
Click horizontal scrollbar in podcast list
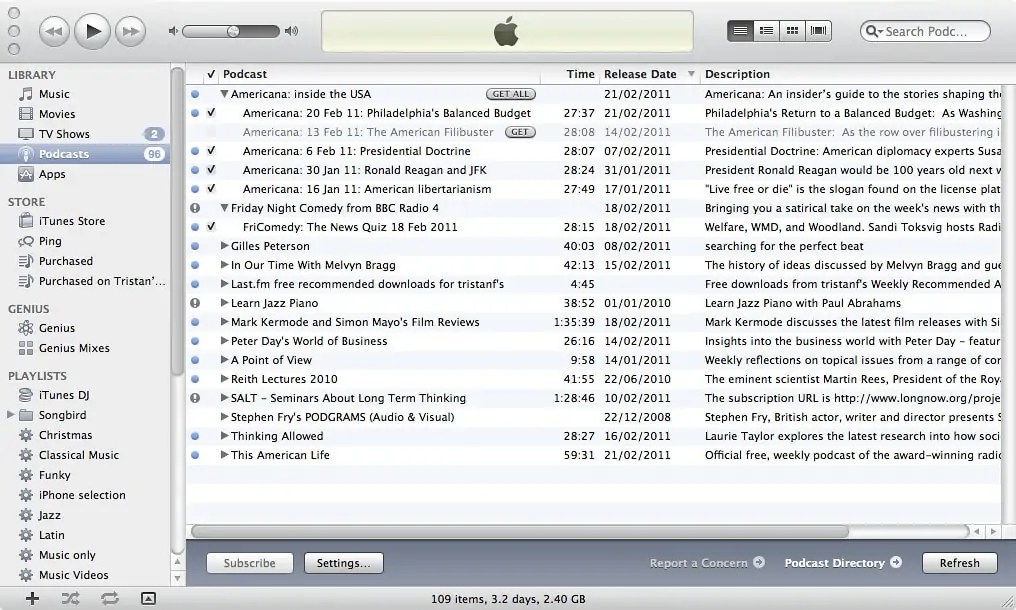(x=520, y=532)
